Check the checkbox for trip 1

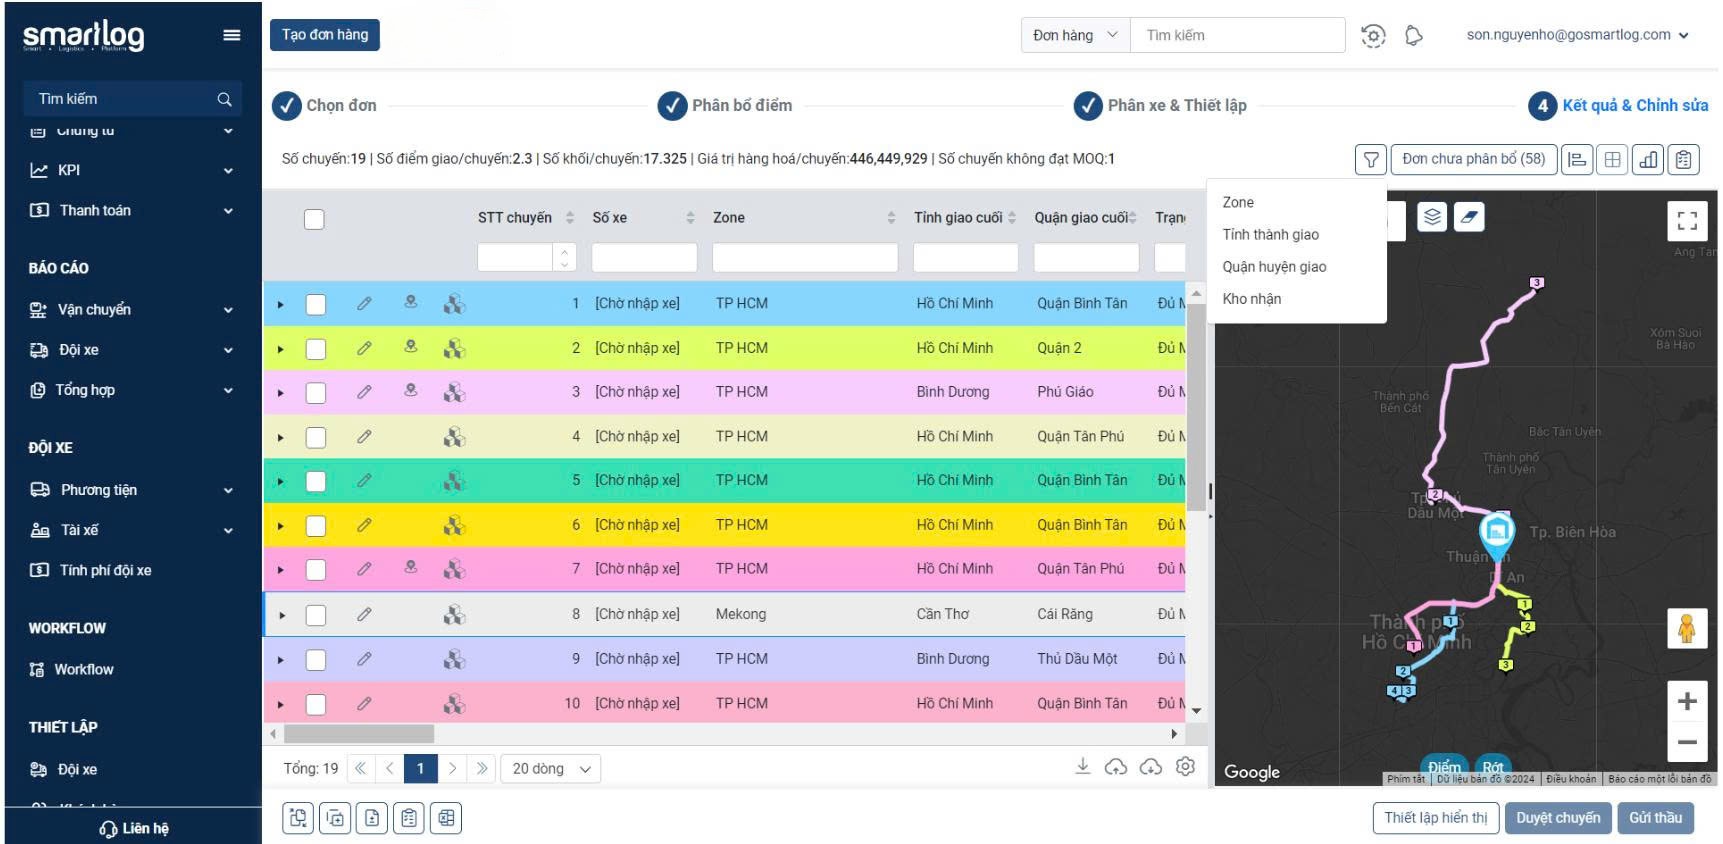pos(315,304)
